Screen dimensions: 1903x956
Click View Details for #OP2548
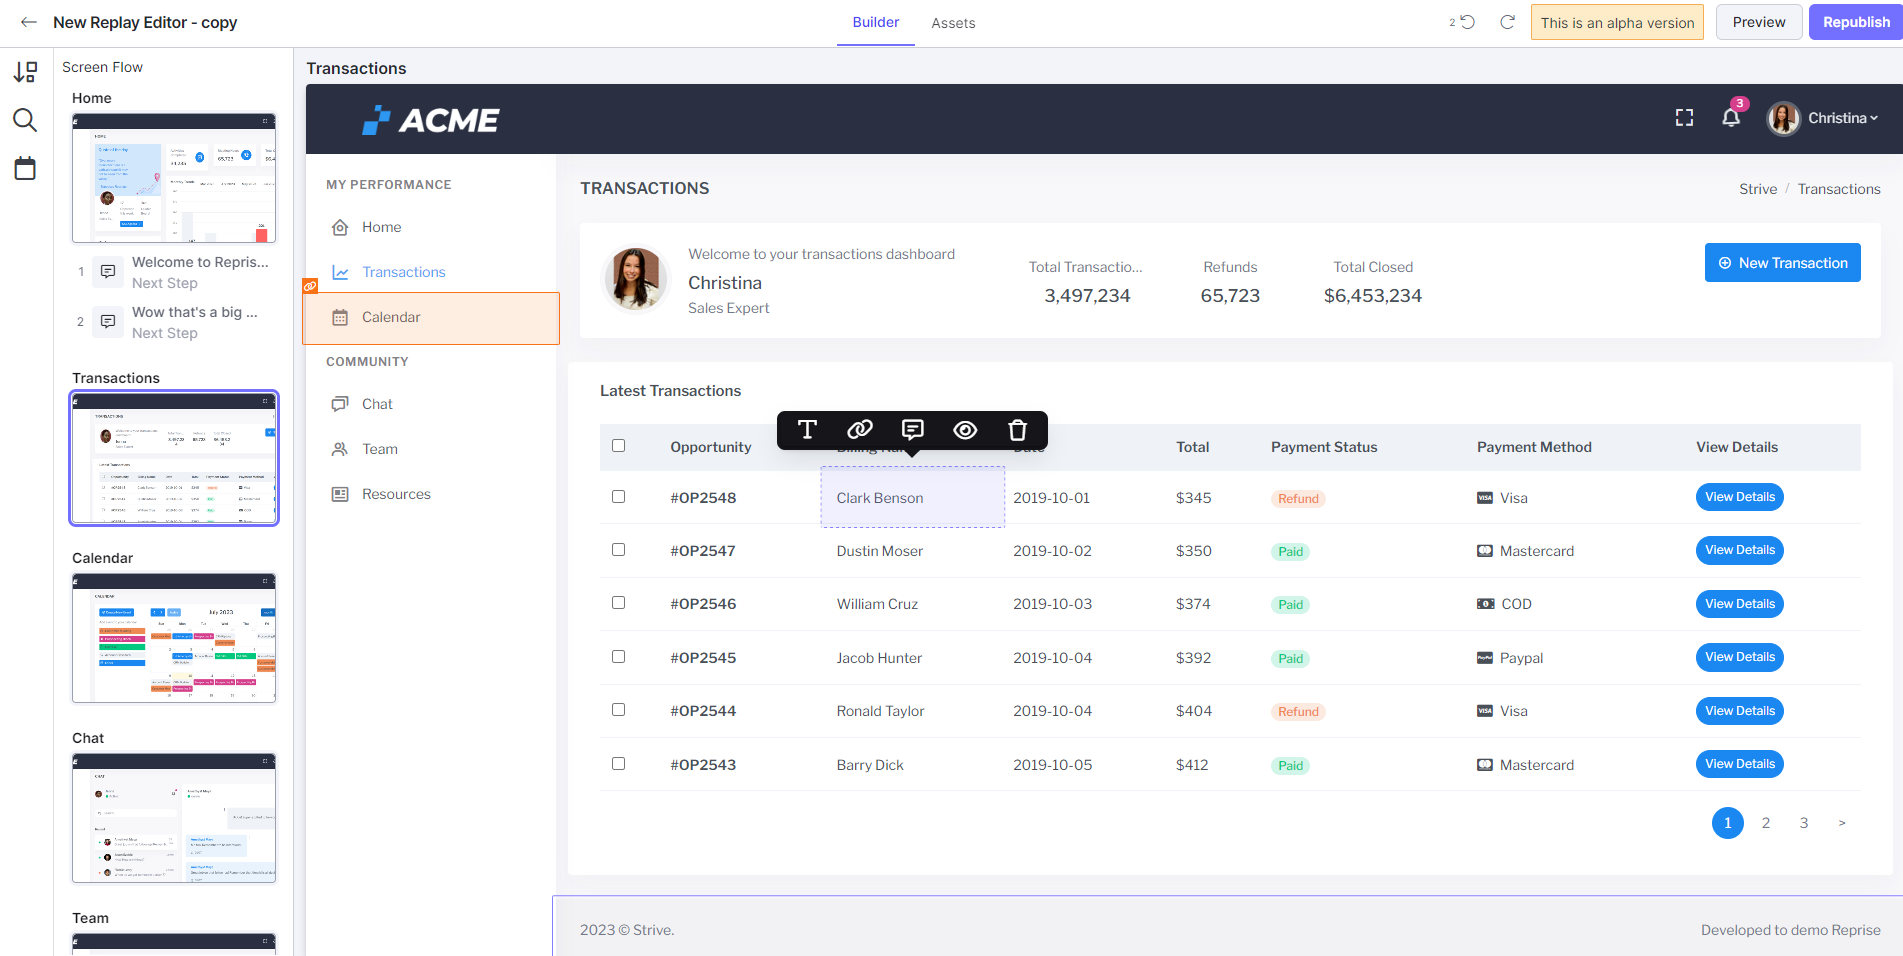click(x=1740, y=497)
